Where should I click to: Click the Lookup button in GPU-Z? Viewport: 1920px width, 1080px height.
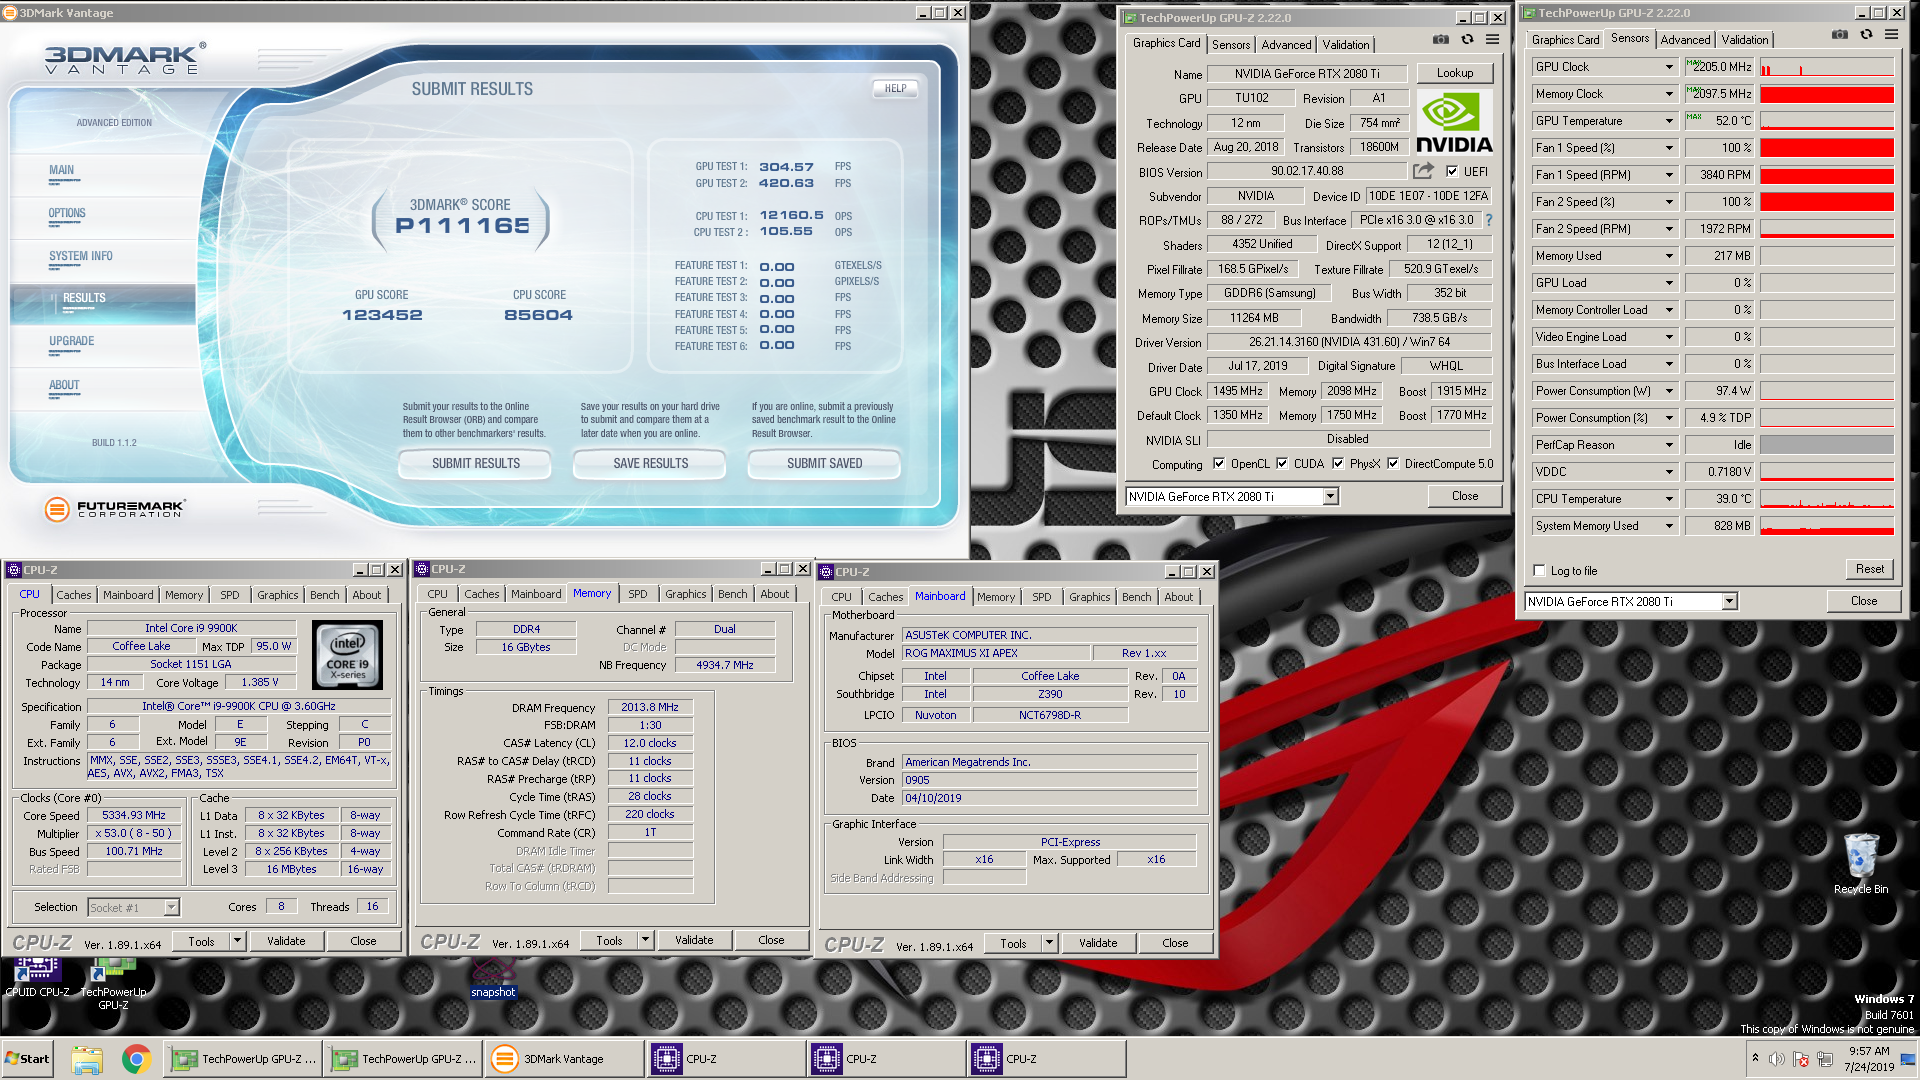tap(1454, 73)
